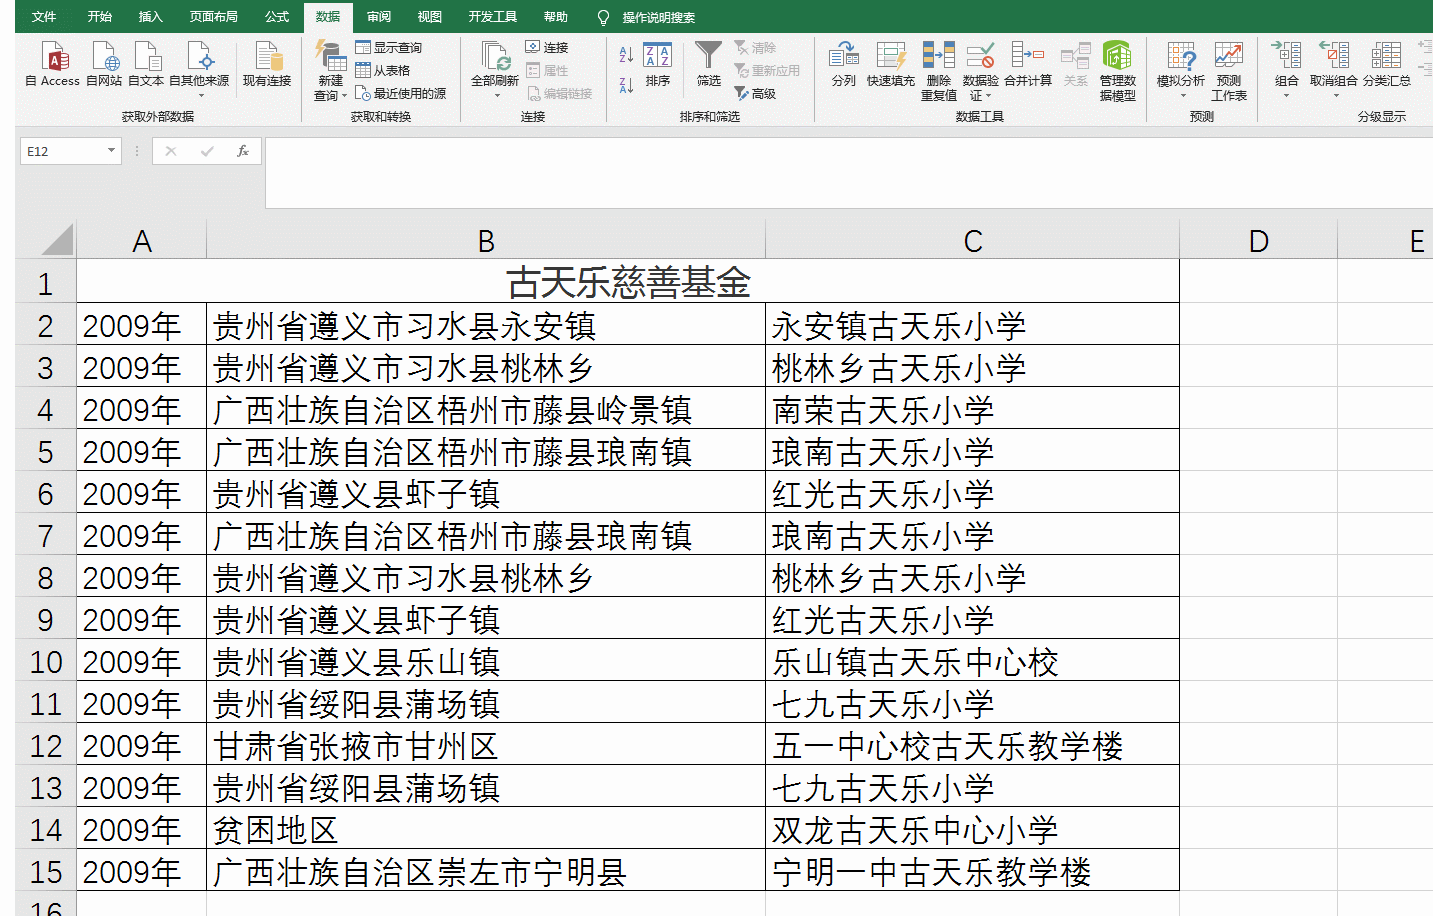
Task: Toggle the 筛选 filter funnel
Action: pyautogui.click(x=709, y=64)
